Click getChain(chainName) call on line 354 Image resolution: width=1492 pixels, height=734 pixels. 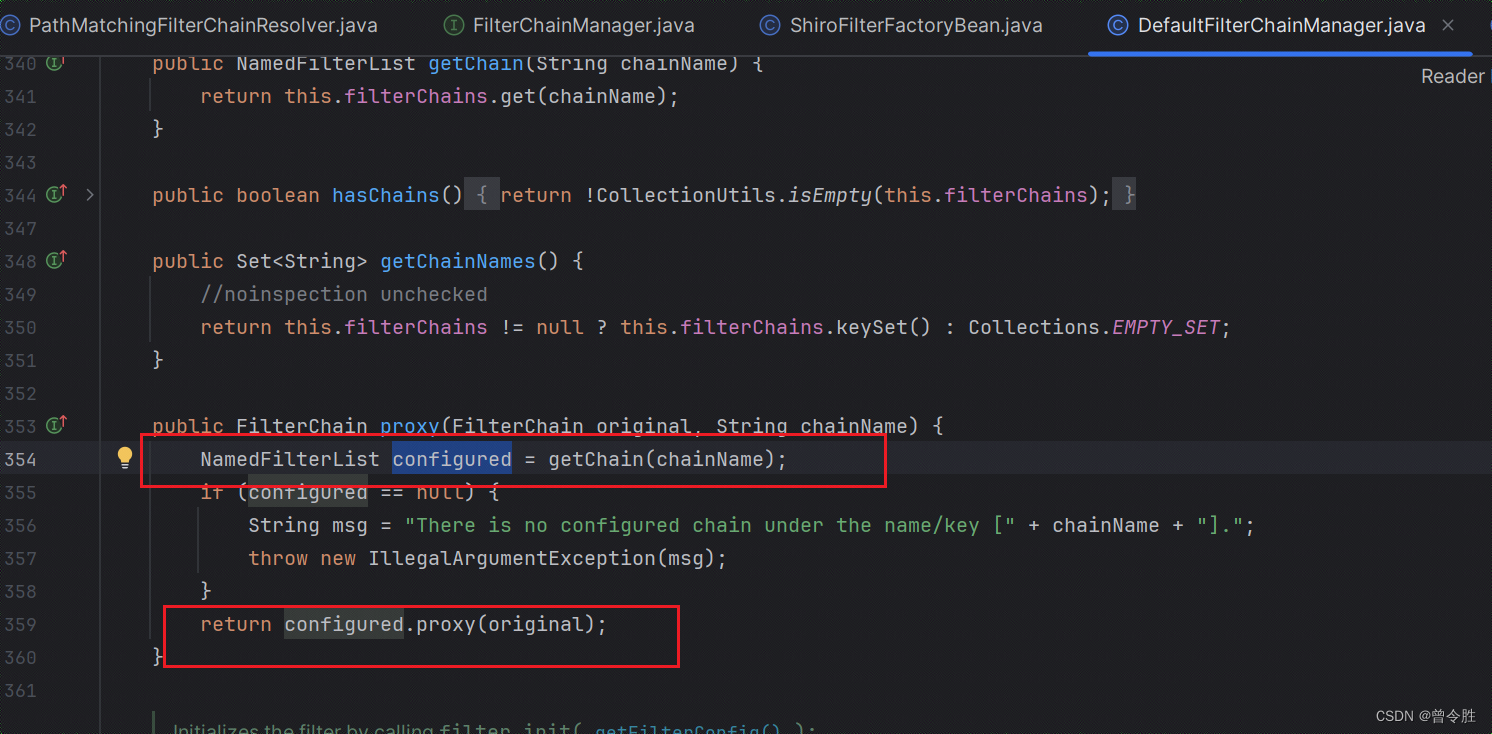point(661,459)
